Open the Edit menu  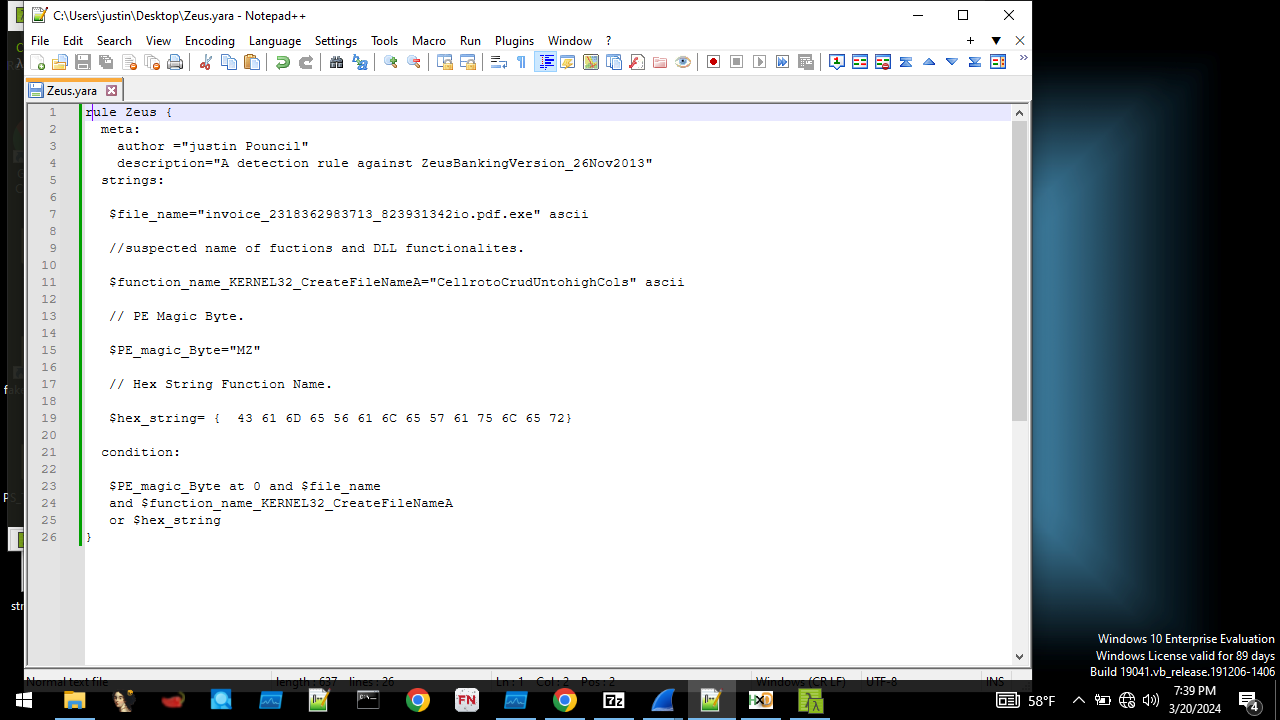[73, 41]
